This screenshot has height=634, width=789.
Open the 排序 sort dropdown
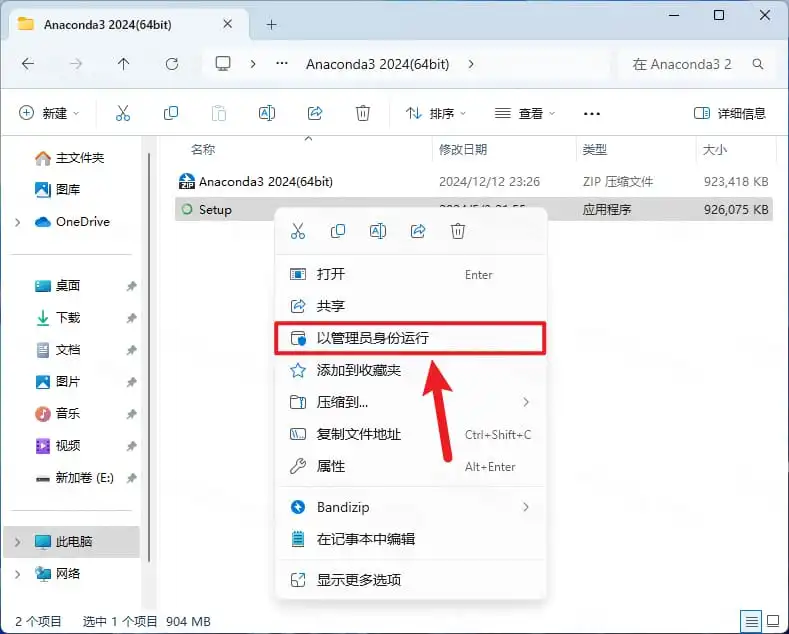tap(436, 113)
